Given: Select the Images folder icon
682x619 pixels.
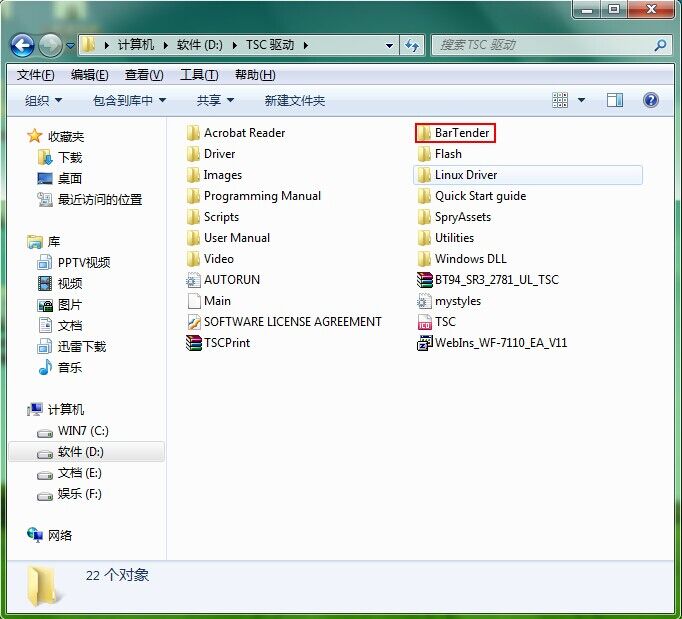Looking at the screenshot, I should click(193, 175).
